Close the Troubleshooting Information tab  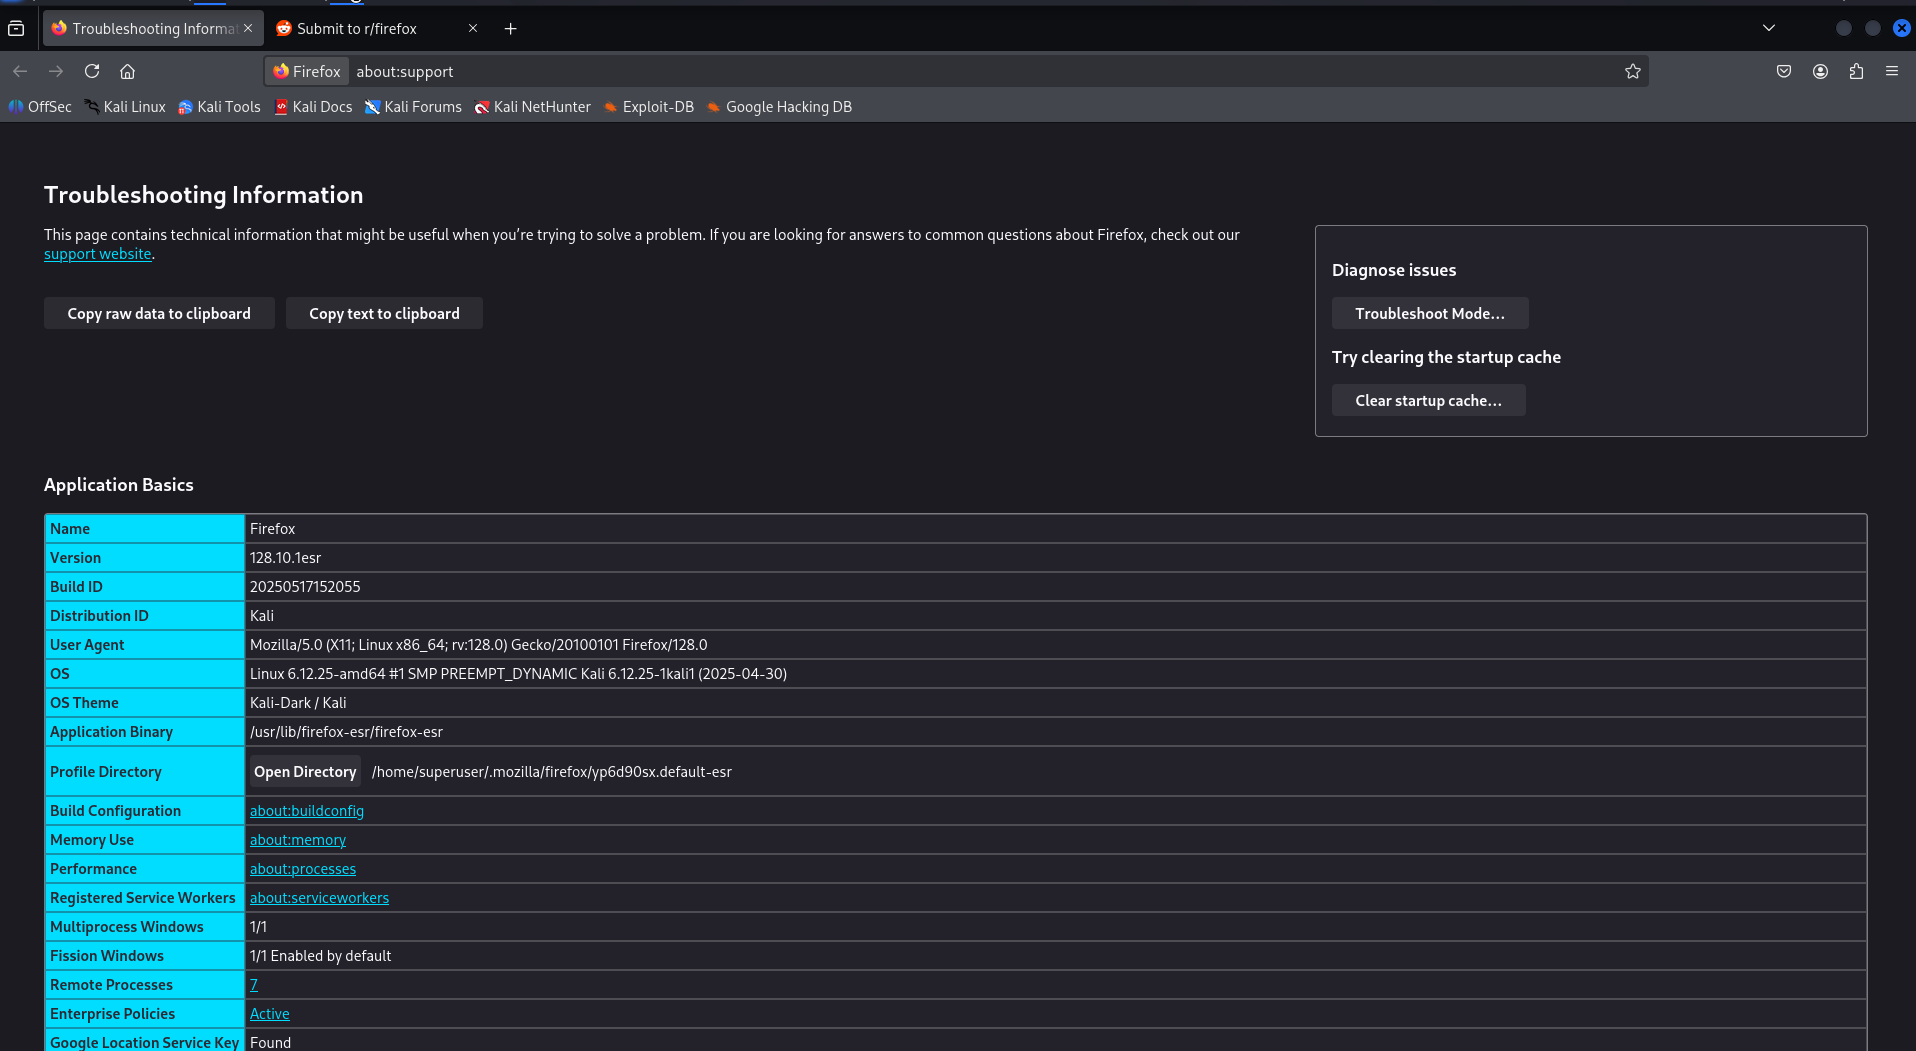[x=248, y=28]
